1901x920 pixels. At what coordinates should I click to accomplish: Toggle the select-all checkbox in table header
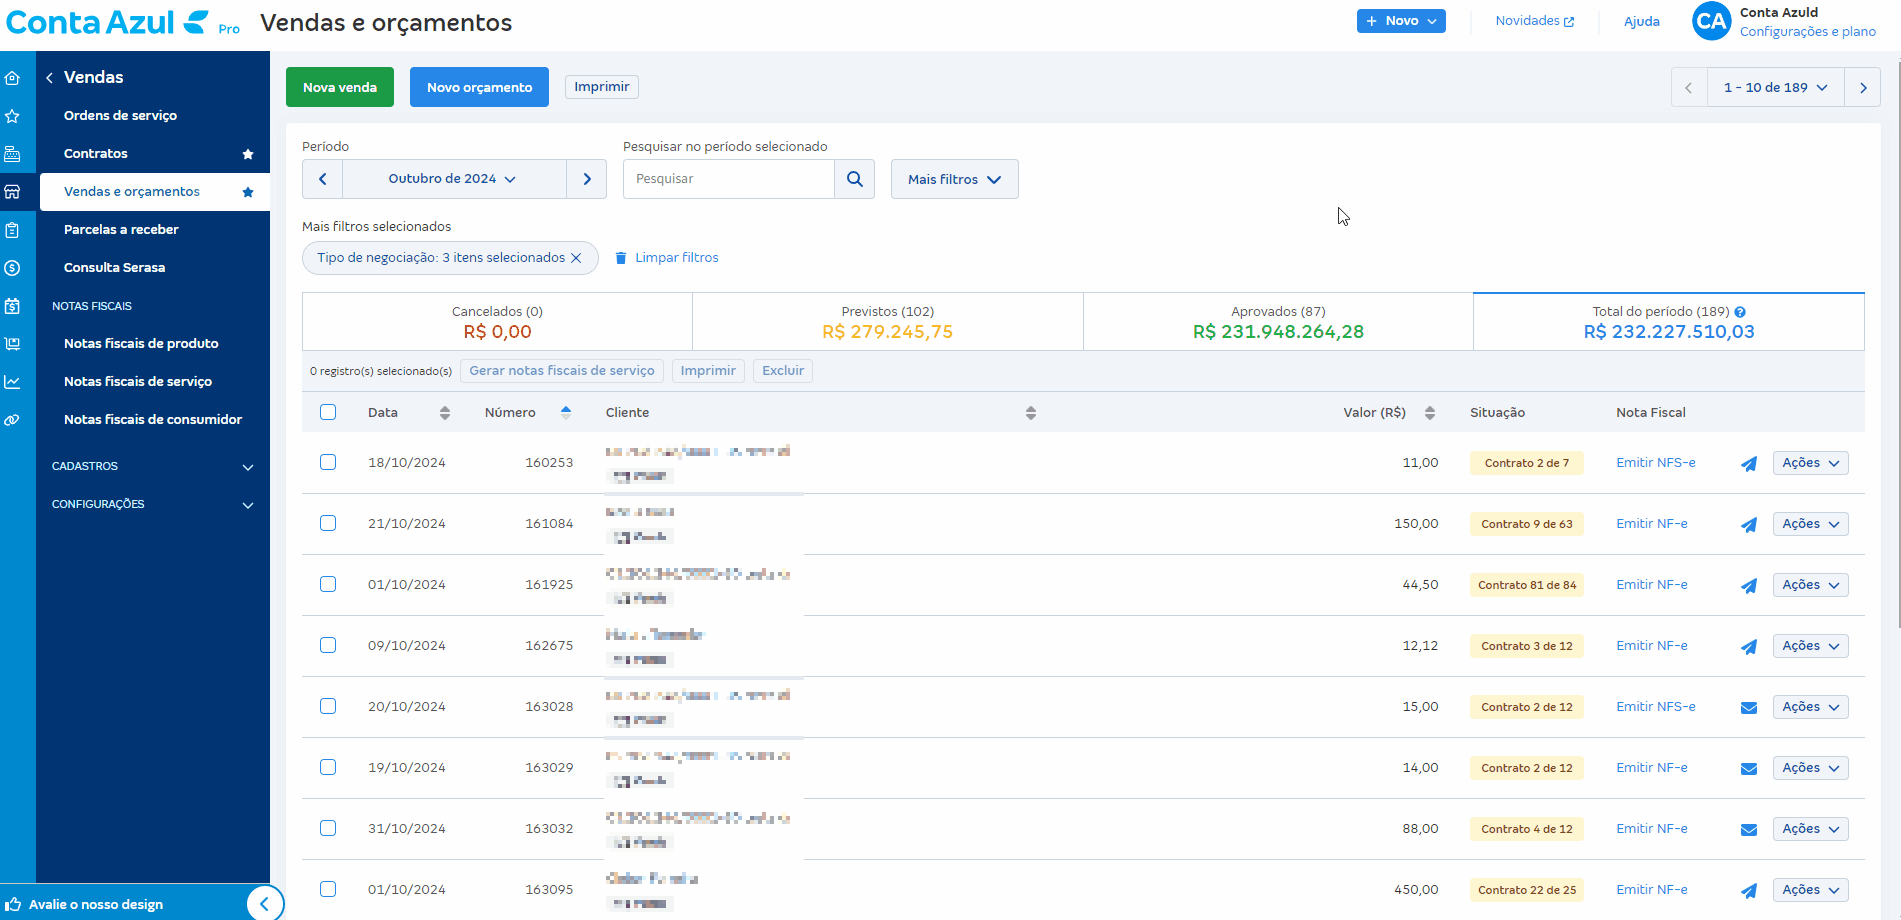pyautogui.click(x=328, y=412)
